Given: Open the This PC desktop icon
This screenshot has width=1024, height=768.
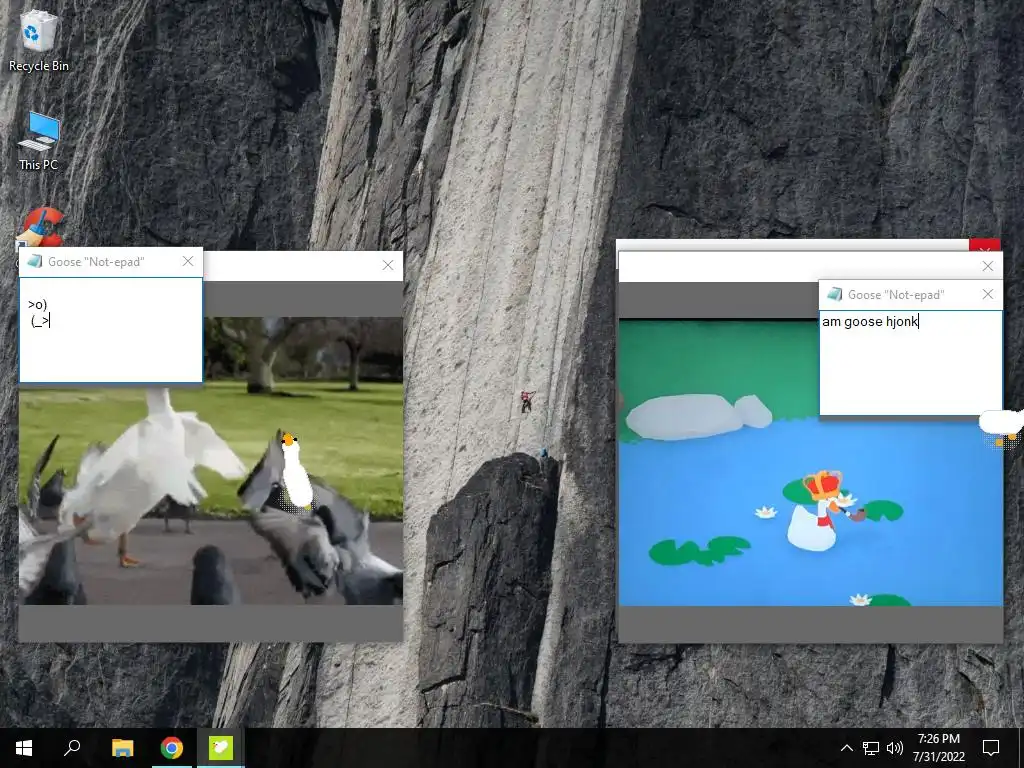Looking at the screenshot, I should (x=39, y=141).
